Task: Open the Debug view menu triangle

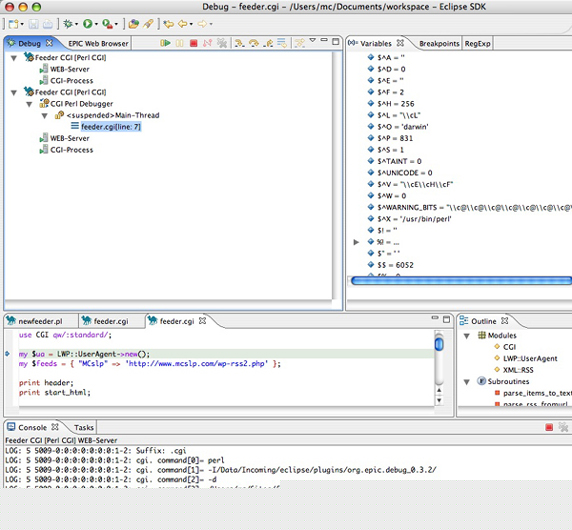Action: 313,40
